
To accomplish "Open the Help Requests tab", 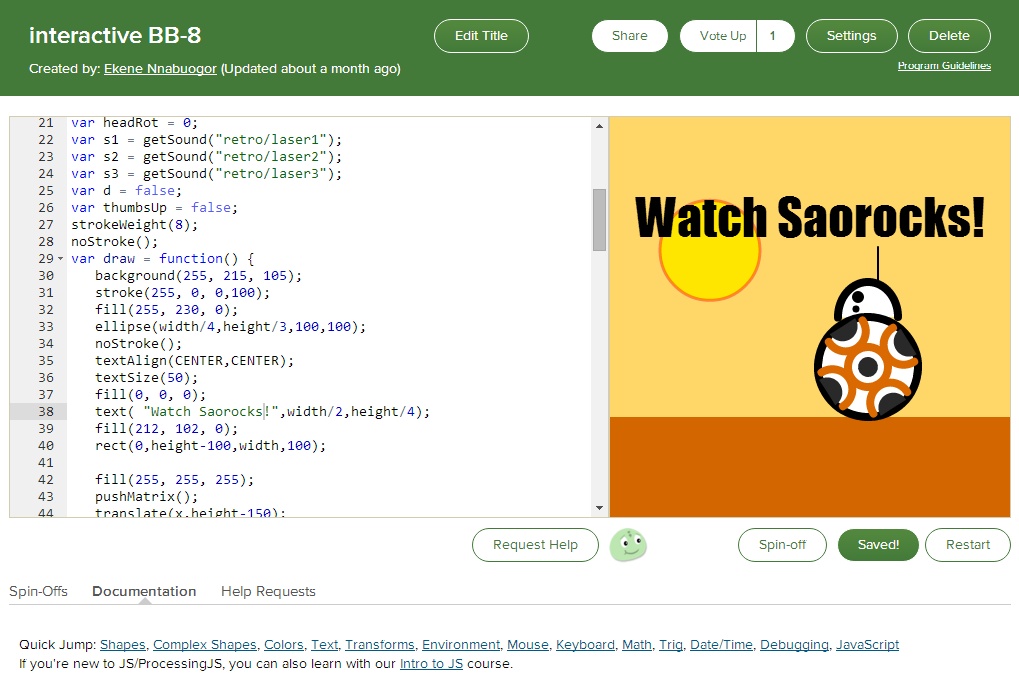I will 268,592.
